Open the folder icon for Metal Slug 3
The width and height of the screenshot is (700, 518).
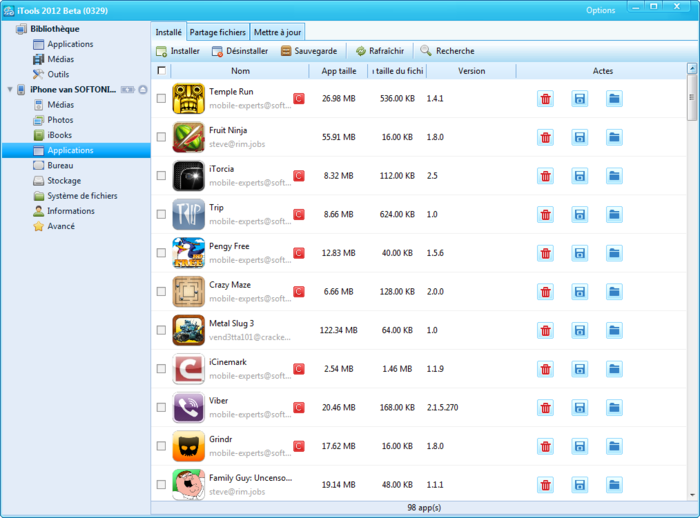613,330
